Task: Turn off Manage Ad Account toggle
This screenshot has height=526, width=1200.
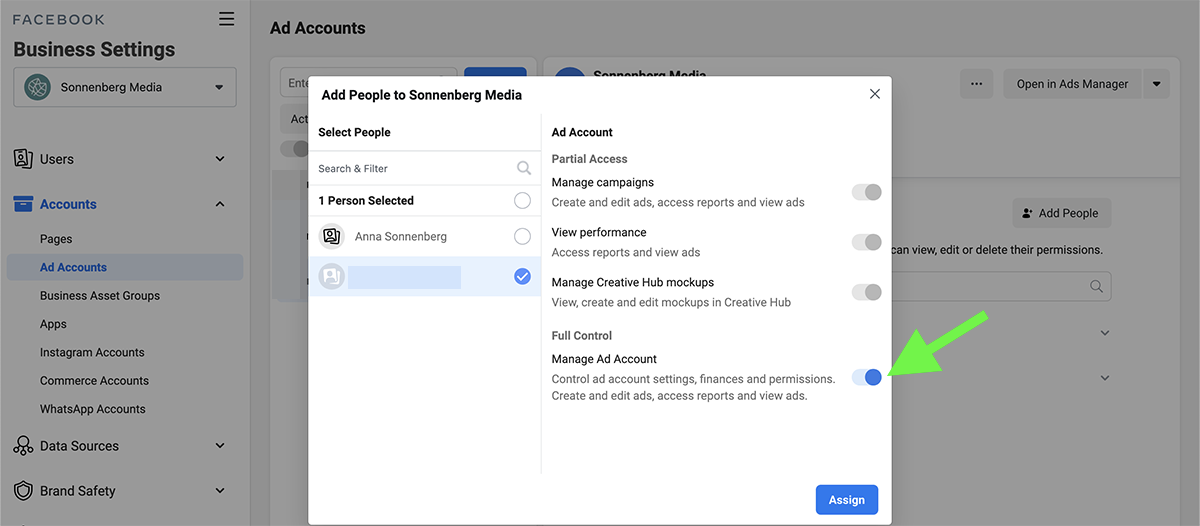Action: (x=866, y=377)
